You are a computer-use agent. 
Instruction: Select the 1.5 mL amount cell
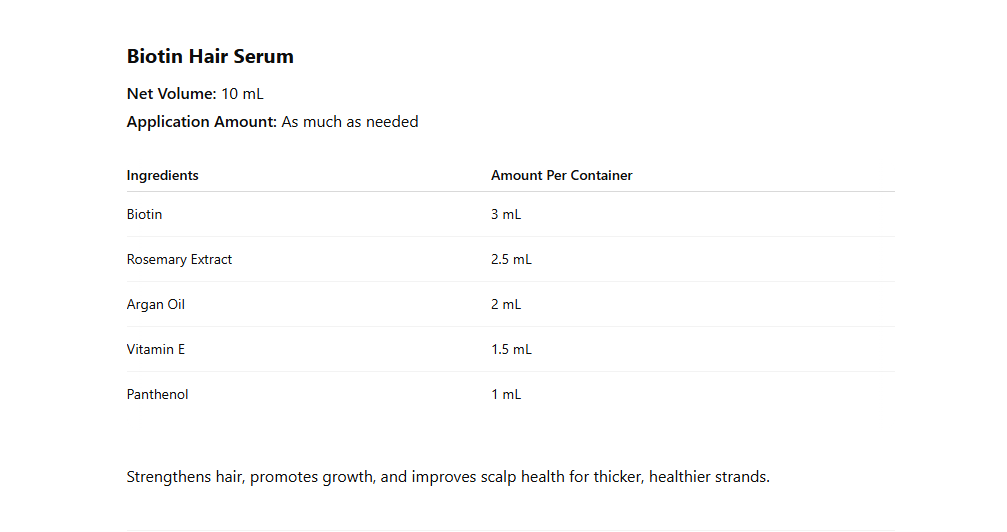click(511, 350)
